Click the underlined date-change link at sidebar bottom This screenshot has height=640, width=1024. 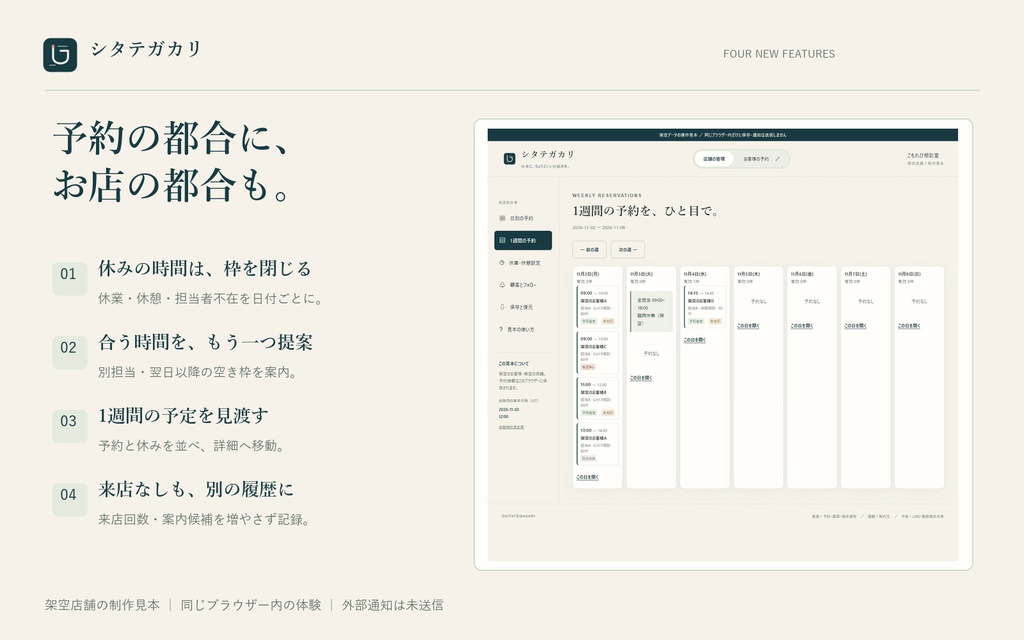pos(511,427)
